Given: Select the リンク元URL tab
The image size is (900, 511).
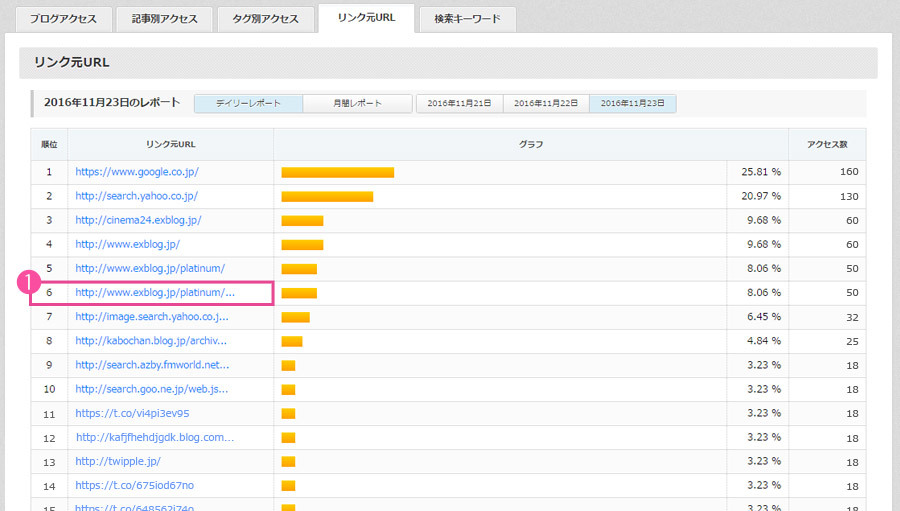Looking at the screenshot, I should pos(366,18).
